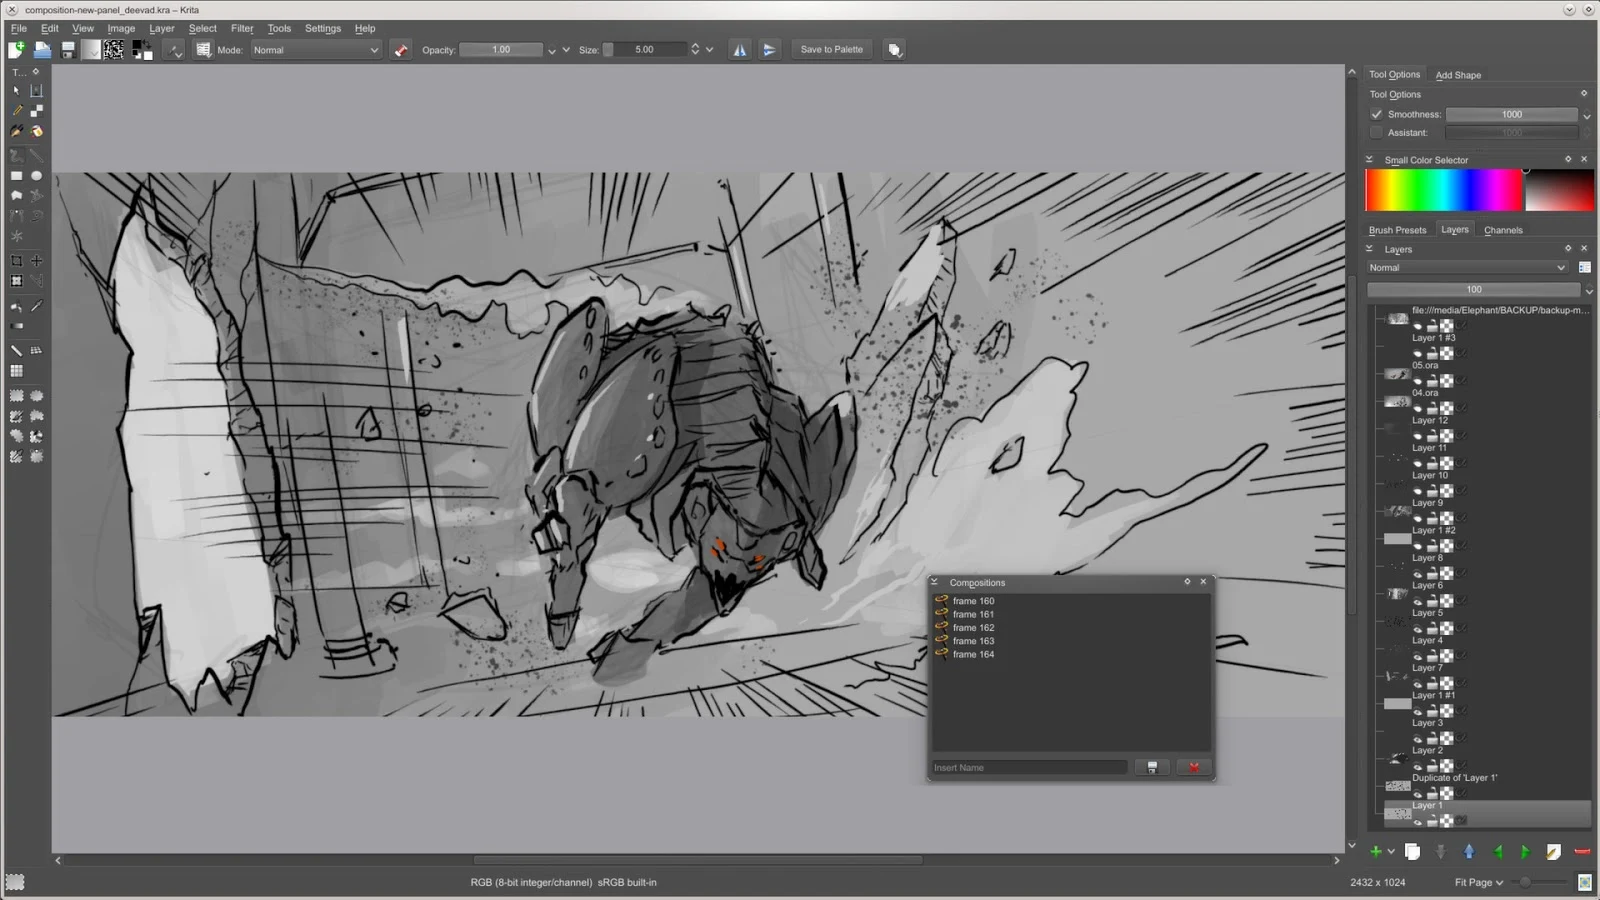Click the Save to Palette button

pyautogui.click(x=831, y=49)
